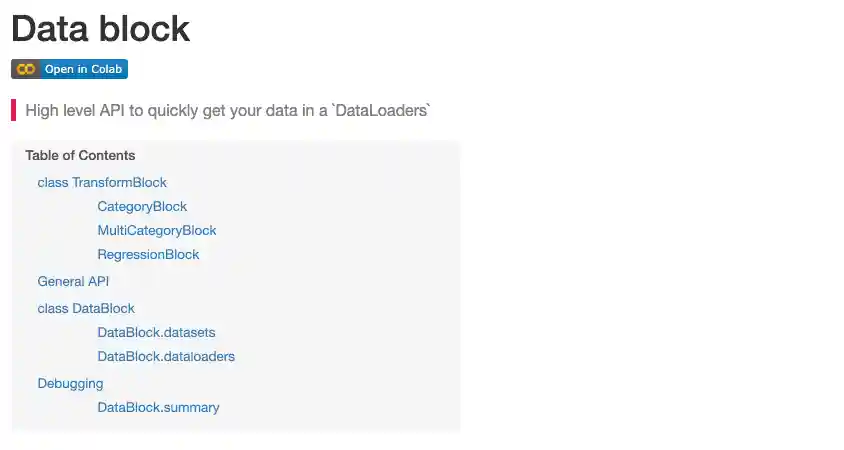Select the class DataBlock contents link

click(x=86, y=308)
